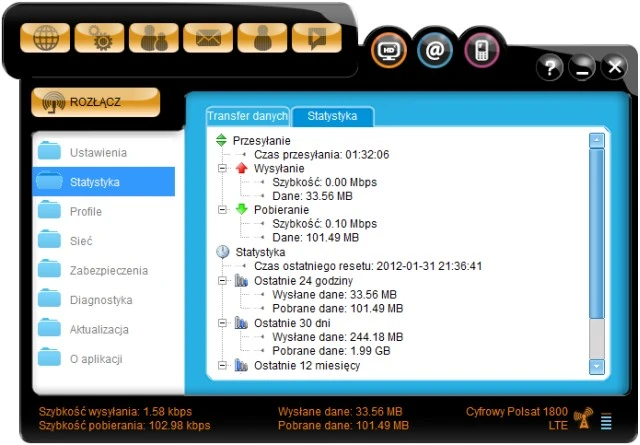The height and width of the screenshot is (445, 640).
Task: Open help with the question mark button
Action: click(x=550, y=68)
